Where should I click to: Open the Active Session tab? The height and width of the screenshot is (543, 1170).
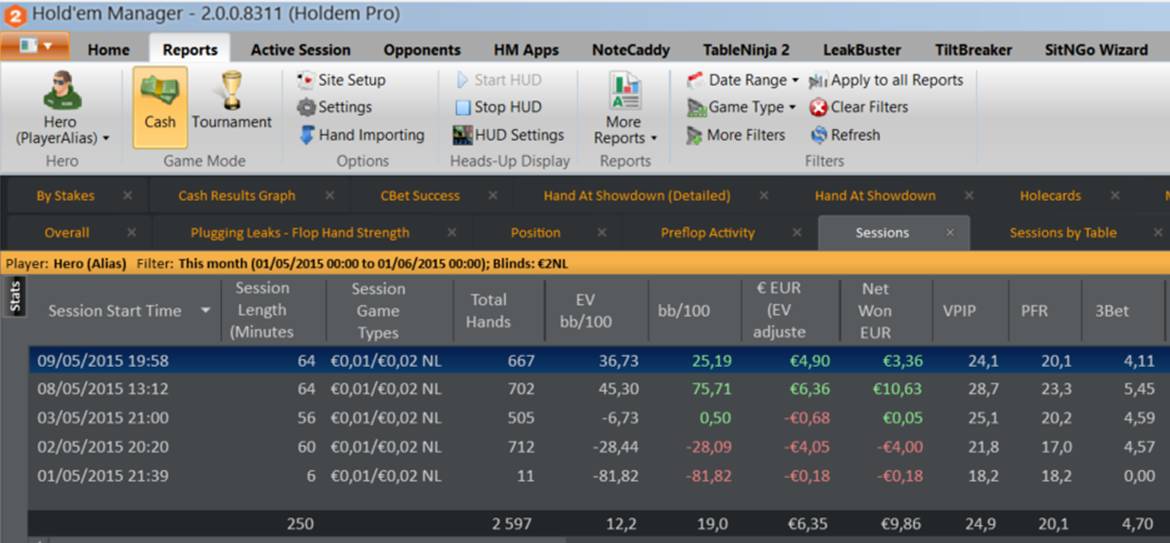301,50
